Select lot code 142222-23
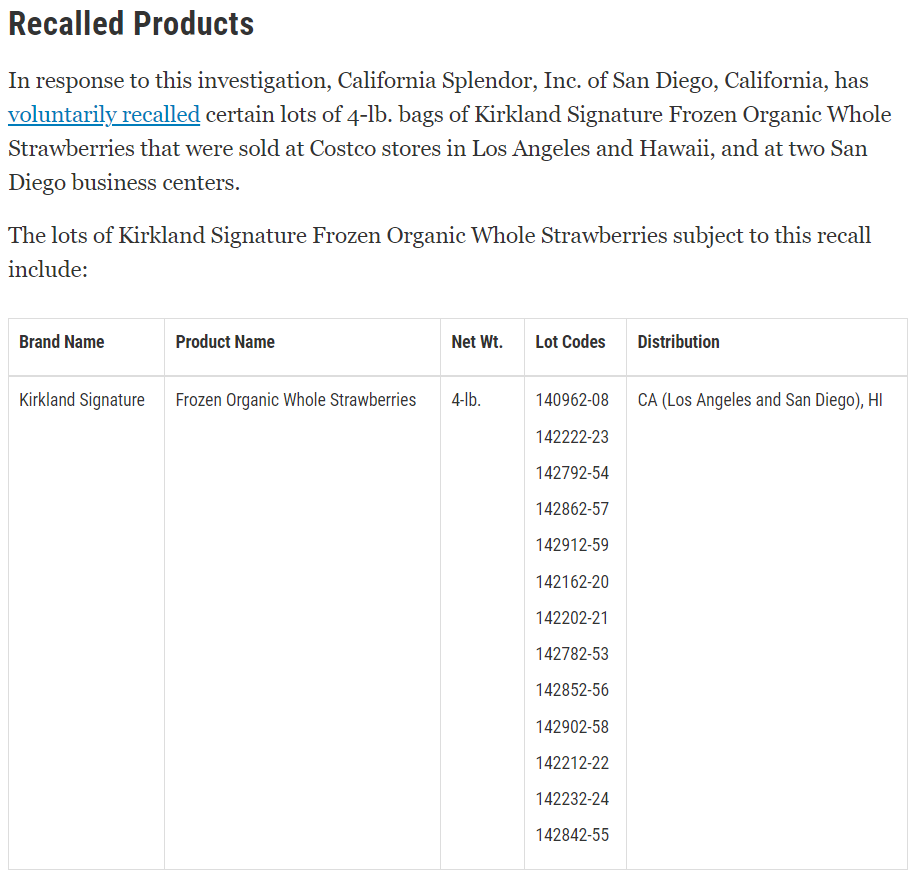 pos(572,437)
